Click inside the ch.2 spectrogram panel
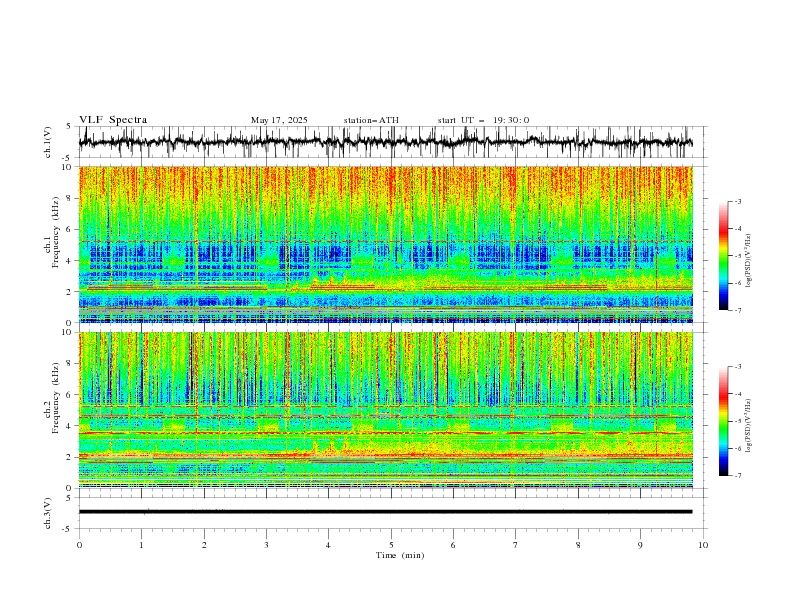Viewport: 792px width, 612px height. [x=385, y=410]
